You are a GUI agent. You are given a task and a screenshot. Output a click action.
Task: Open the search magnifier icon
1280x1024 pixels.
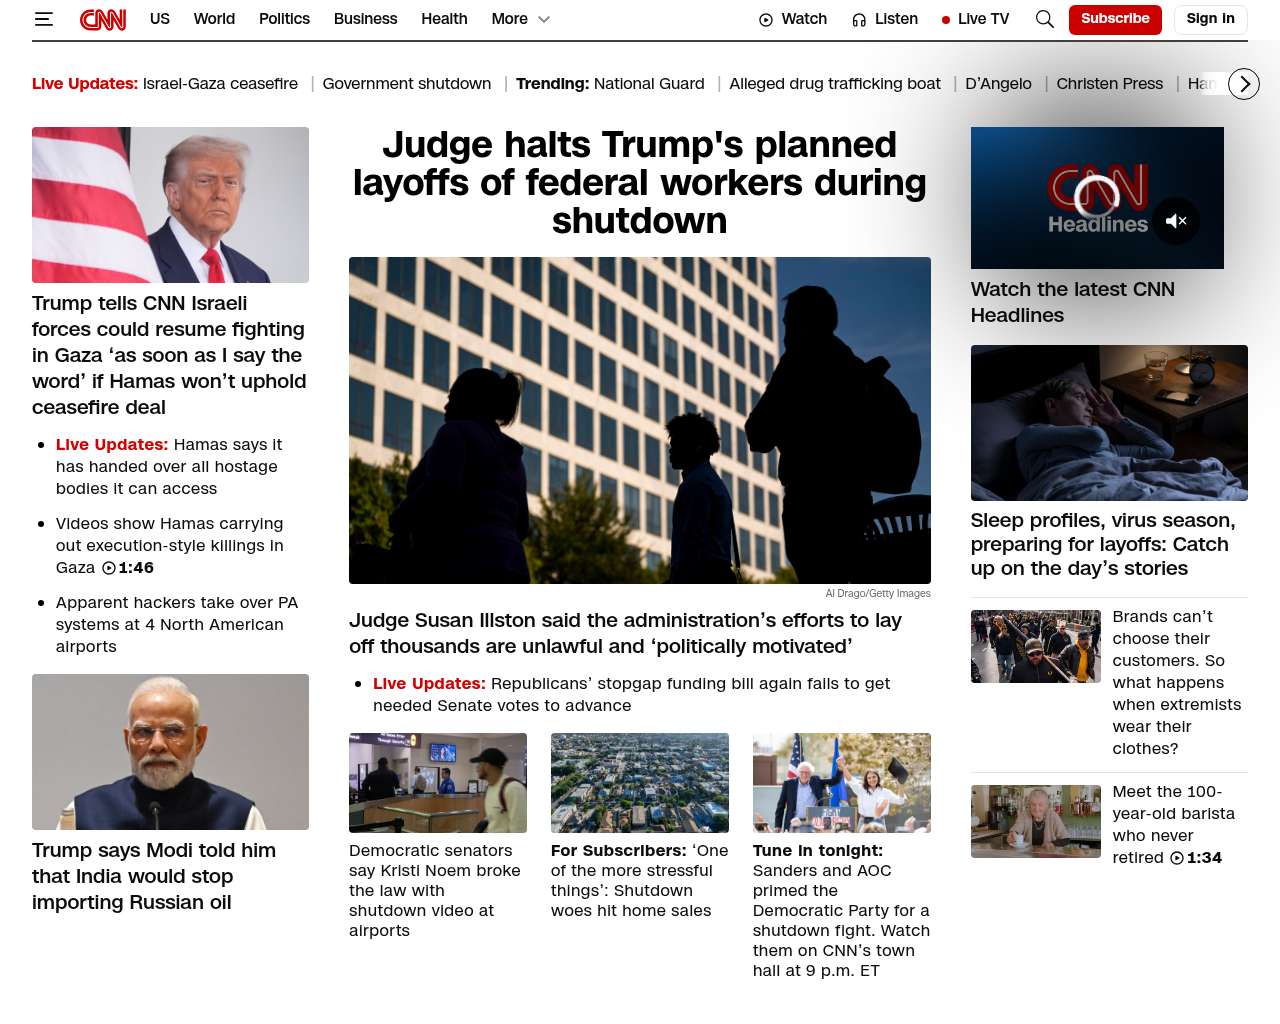coord(1044,19)
